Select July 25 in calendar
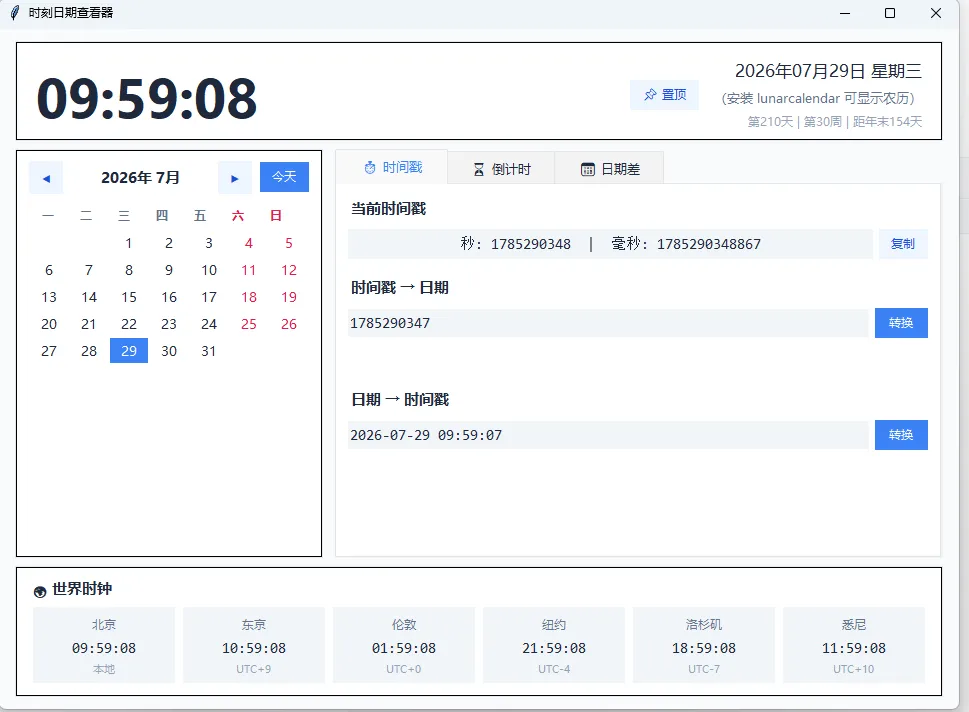Viewport: 969px width, 712px height. coord(249,324)
